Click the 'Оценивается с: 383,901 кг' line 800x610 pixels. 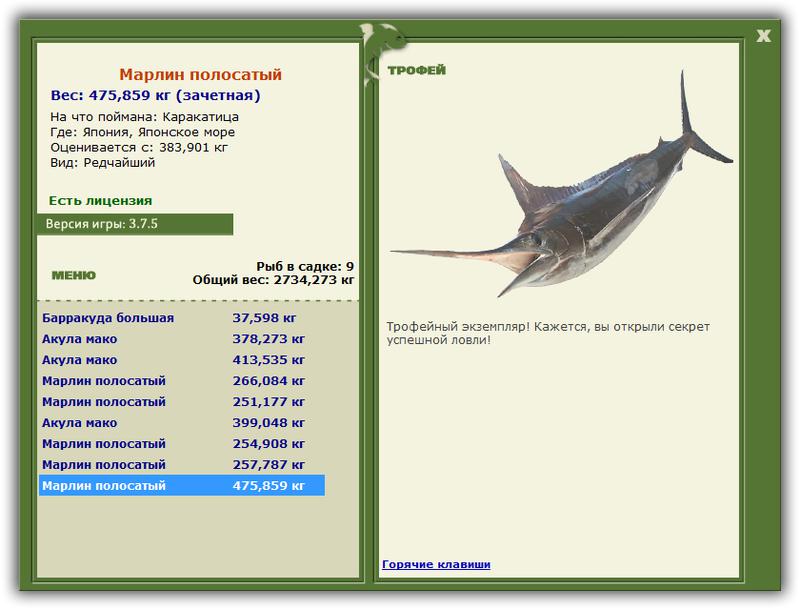pyautogui.click(x=139, y=147)
